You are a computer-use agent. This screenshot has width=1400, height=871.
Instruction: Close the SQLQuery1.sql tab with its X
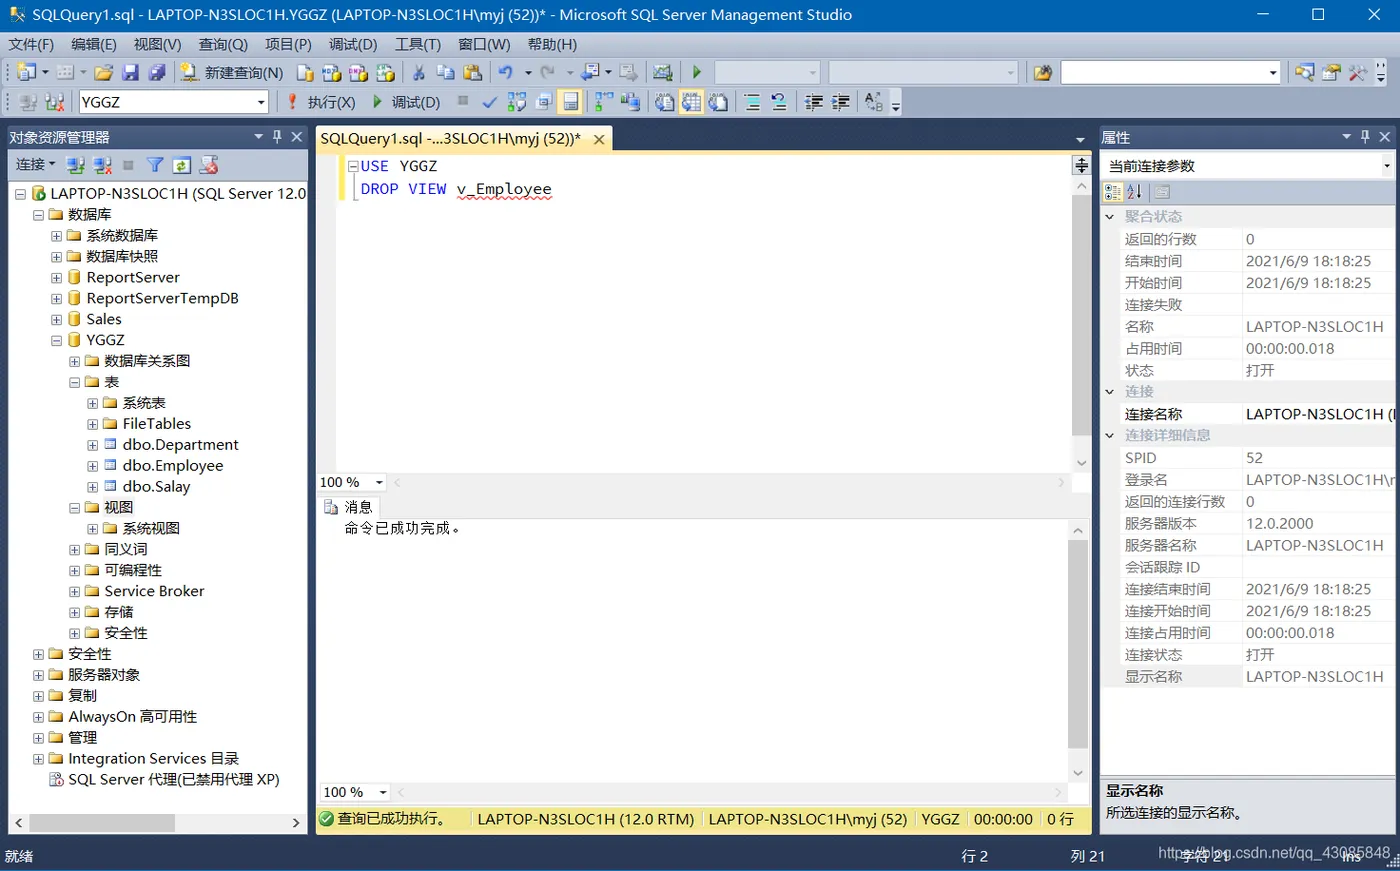pos(599,140)
